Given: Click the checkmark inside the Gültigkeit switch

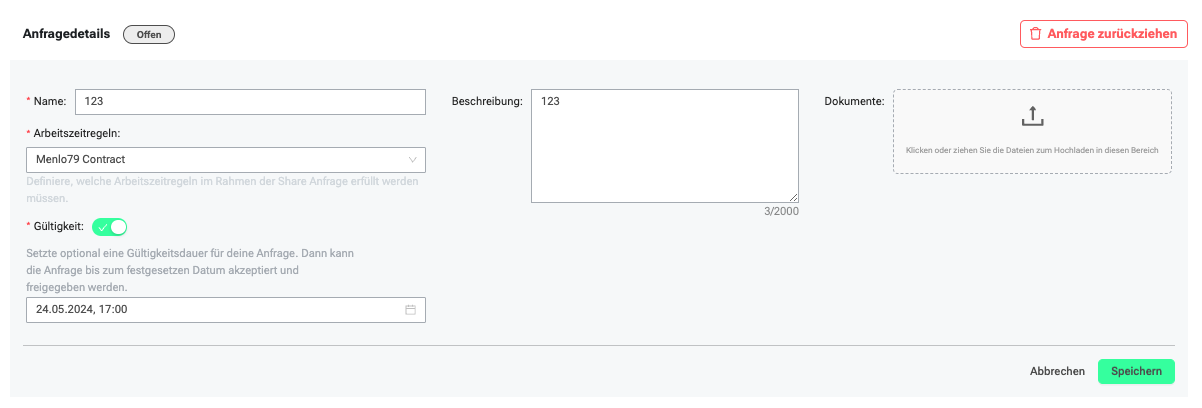Looking at the screenshot, I should [x=102, y=227].
